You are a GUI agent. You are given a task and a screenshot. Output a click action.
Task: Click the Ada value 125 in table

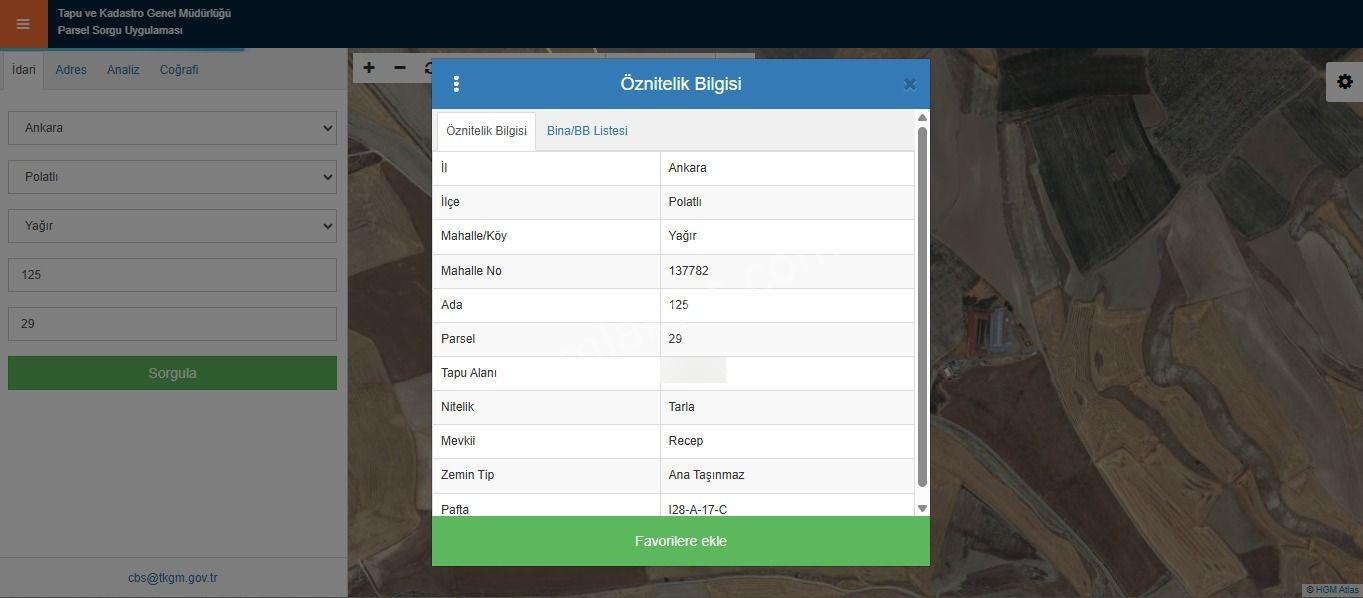pyautogui.click(x=678, y=305)
